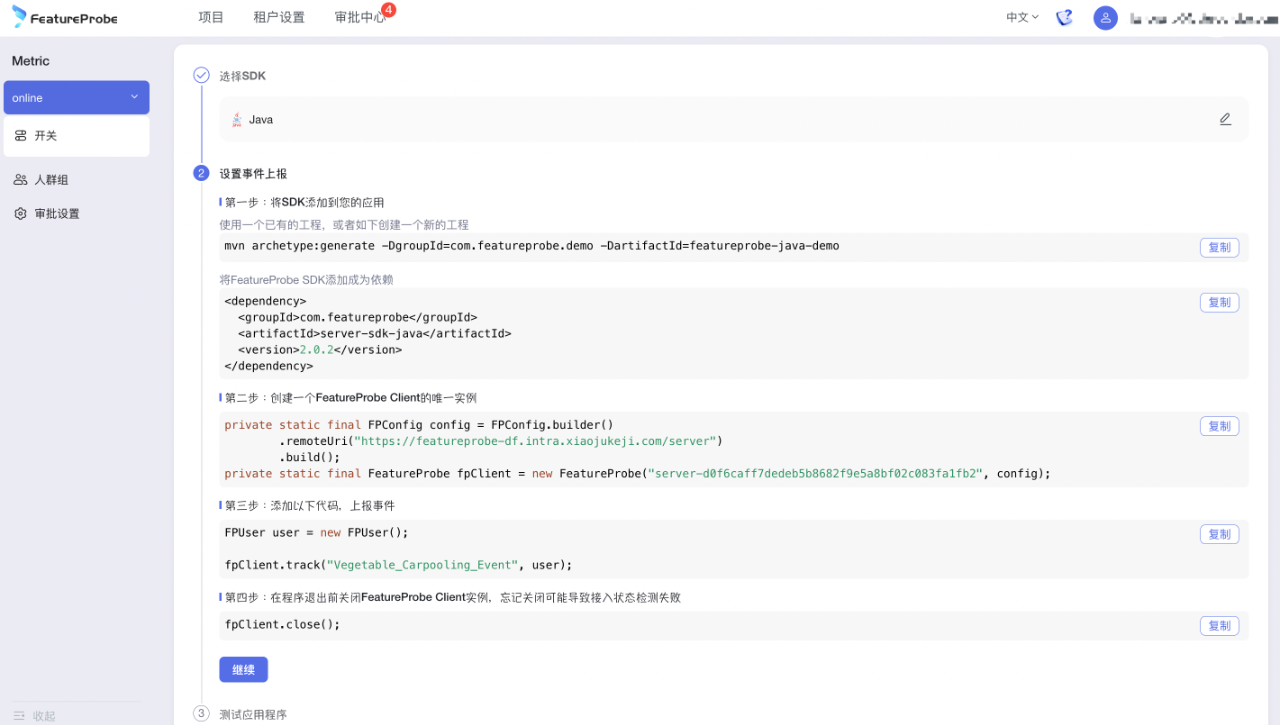Click the Java SDK logo icon
The image size is (1280, 725).
(237, 120)
